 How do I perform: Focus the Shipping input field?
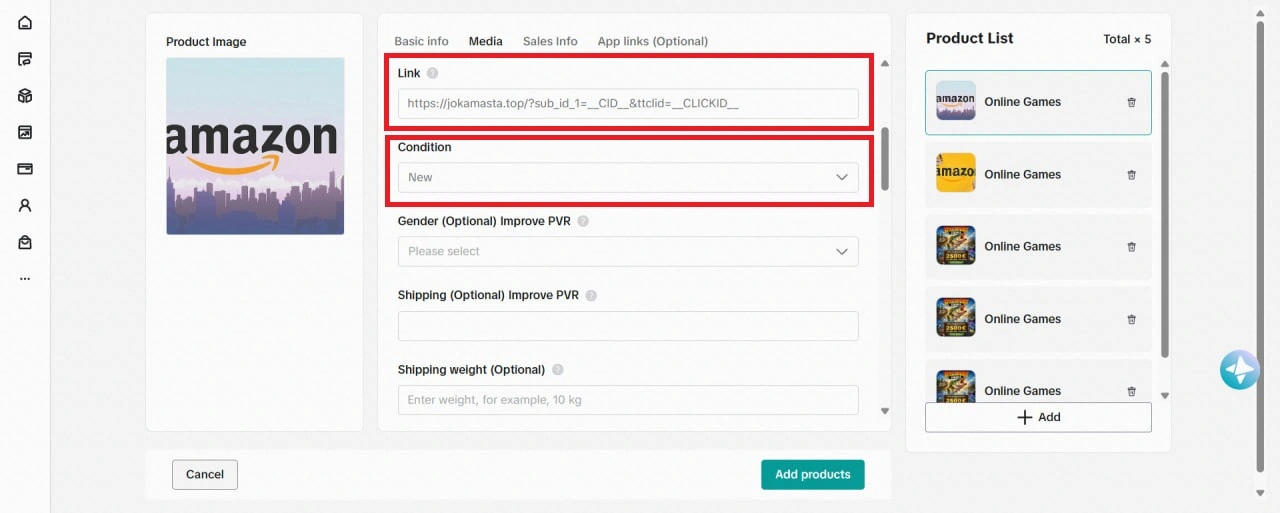click(x=628, y=326)
